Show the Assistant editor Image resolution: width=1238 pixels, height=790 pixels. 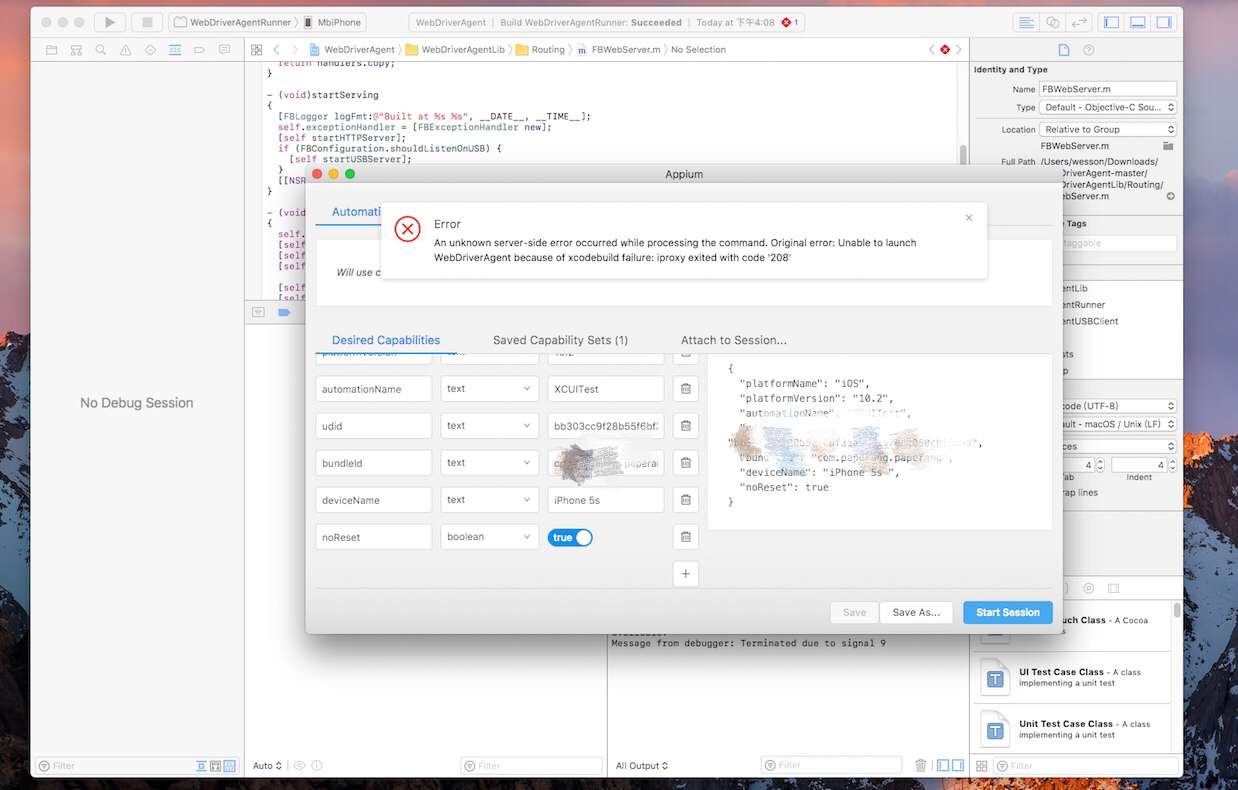(1053, 22)
